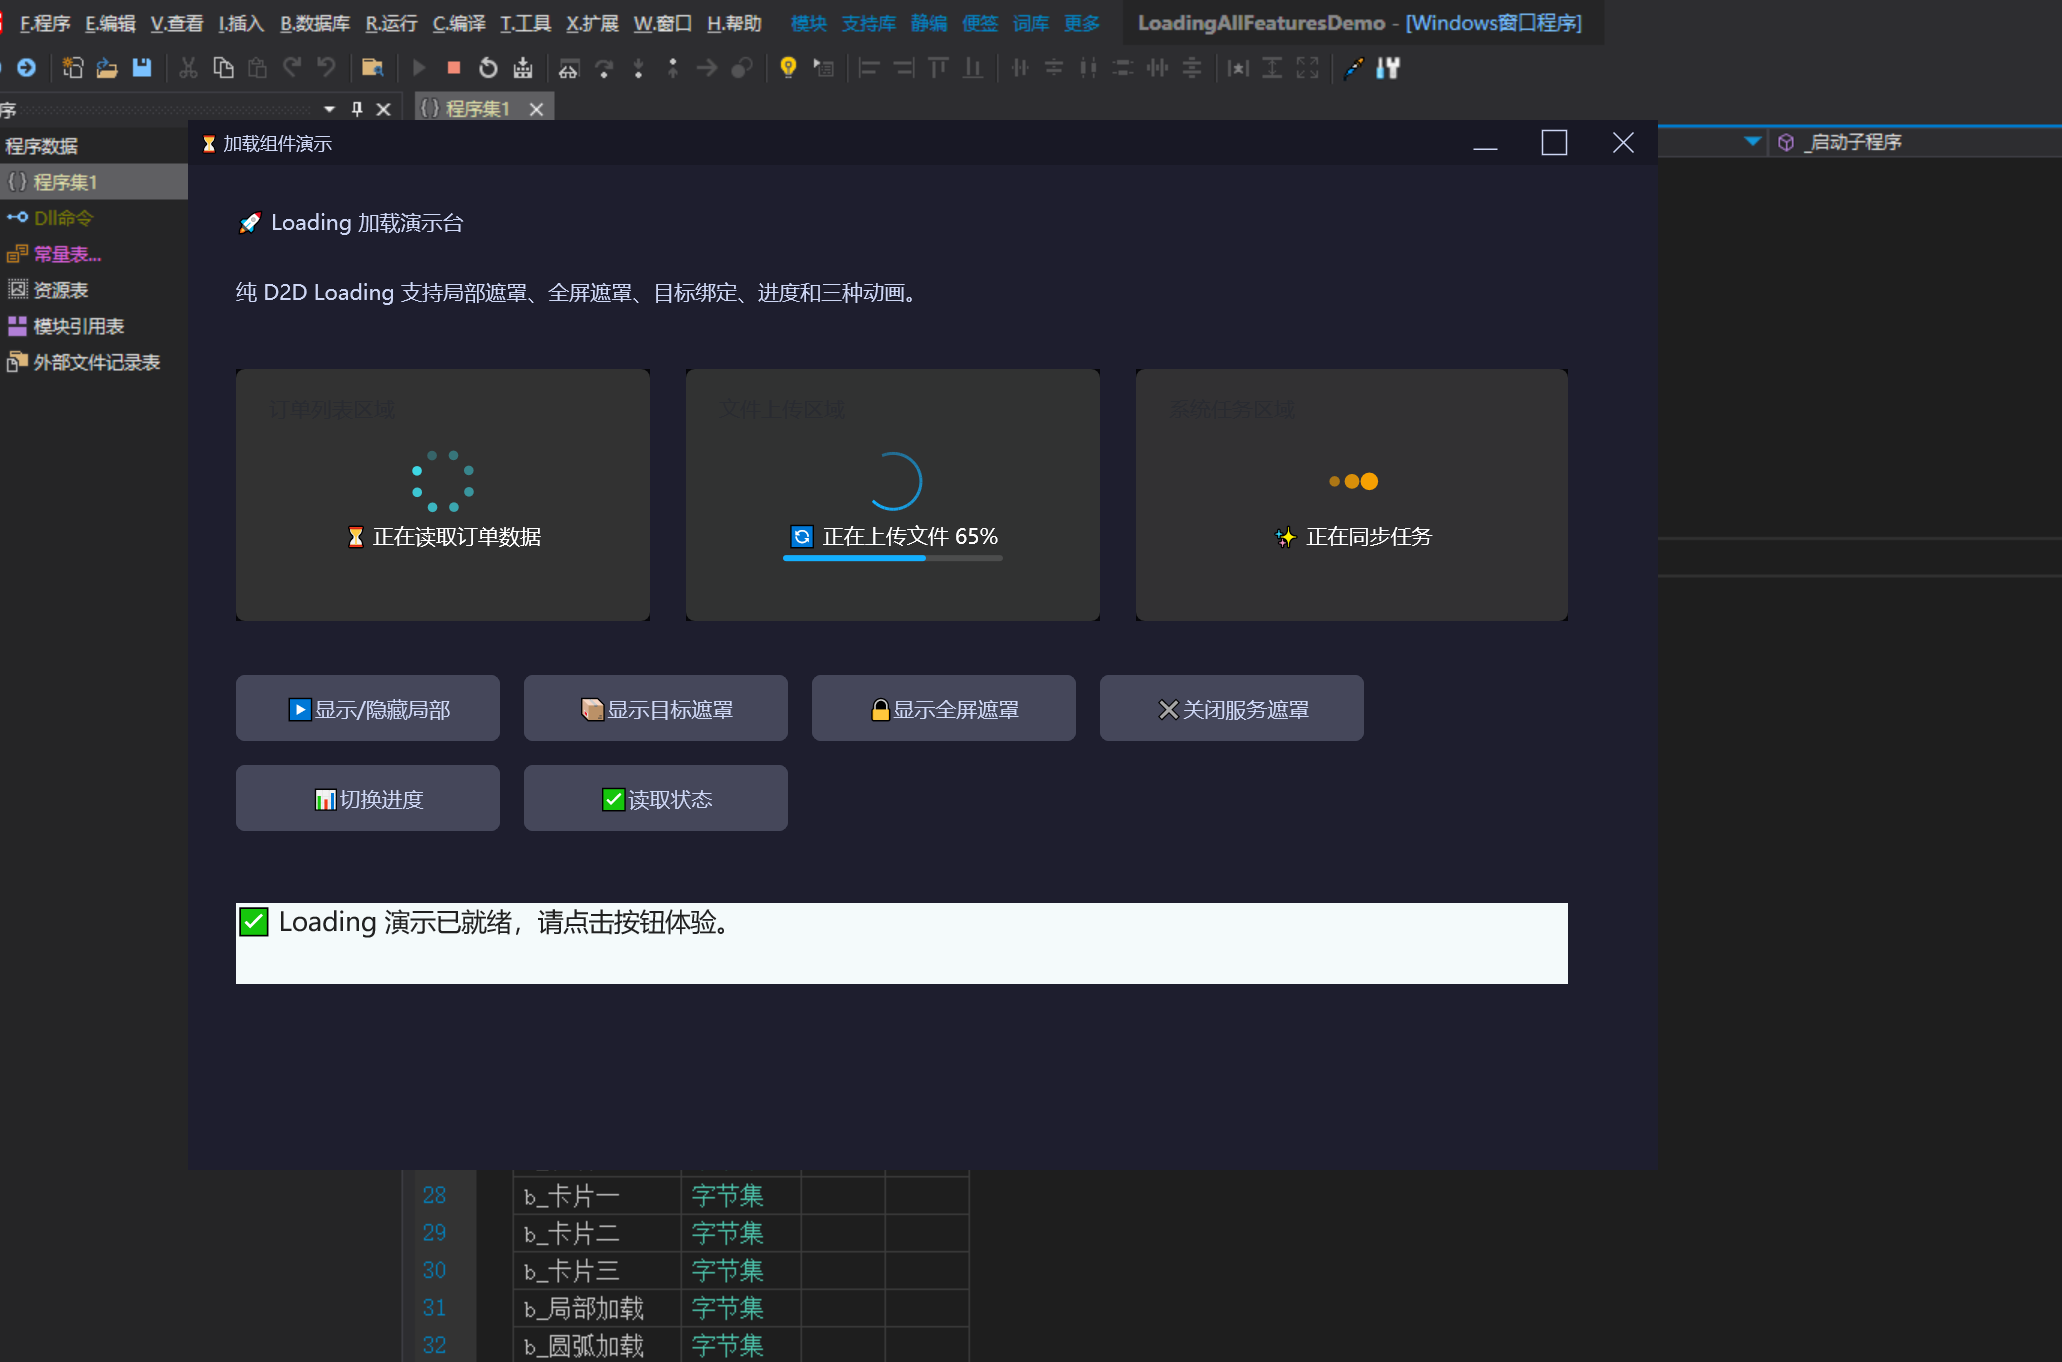Viewport: 2062px width, 1362px height.
Task: Open the T.工具 menu
Action: coord(525,23)
